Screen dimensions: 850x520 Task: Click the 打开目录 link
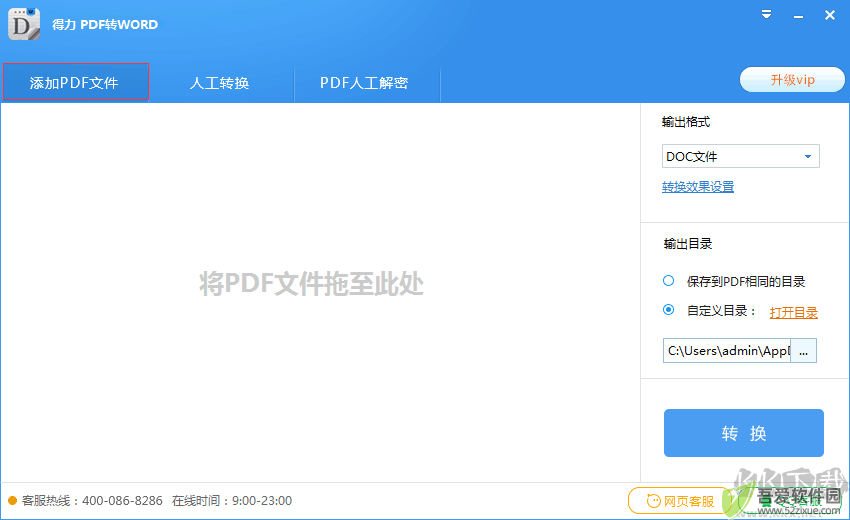click(x=794, y=312)
